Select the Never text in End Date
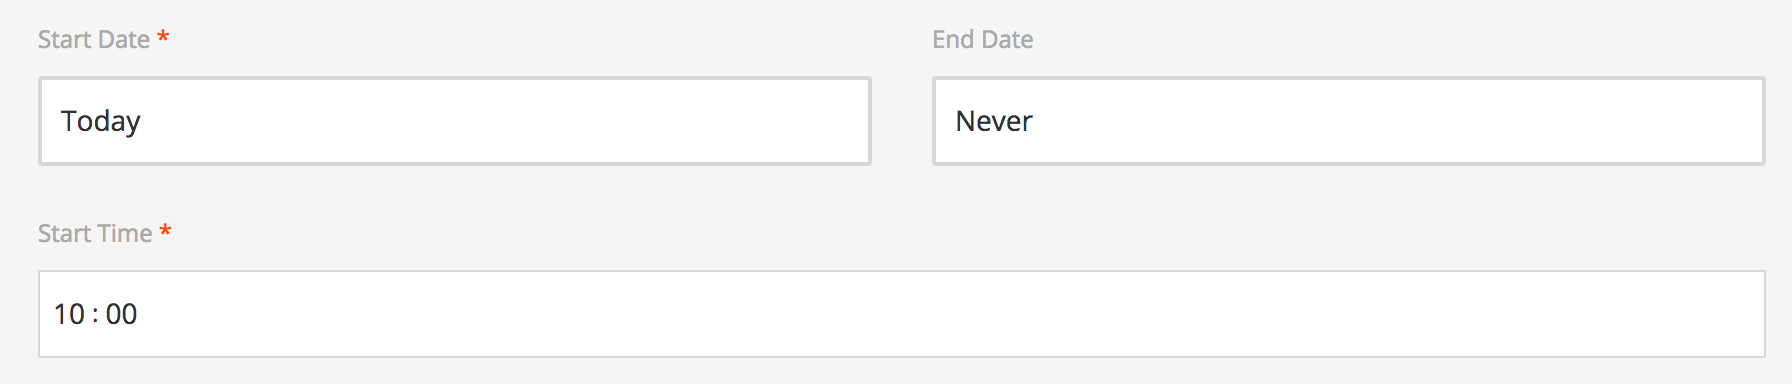 (x=994, y=121)
